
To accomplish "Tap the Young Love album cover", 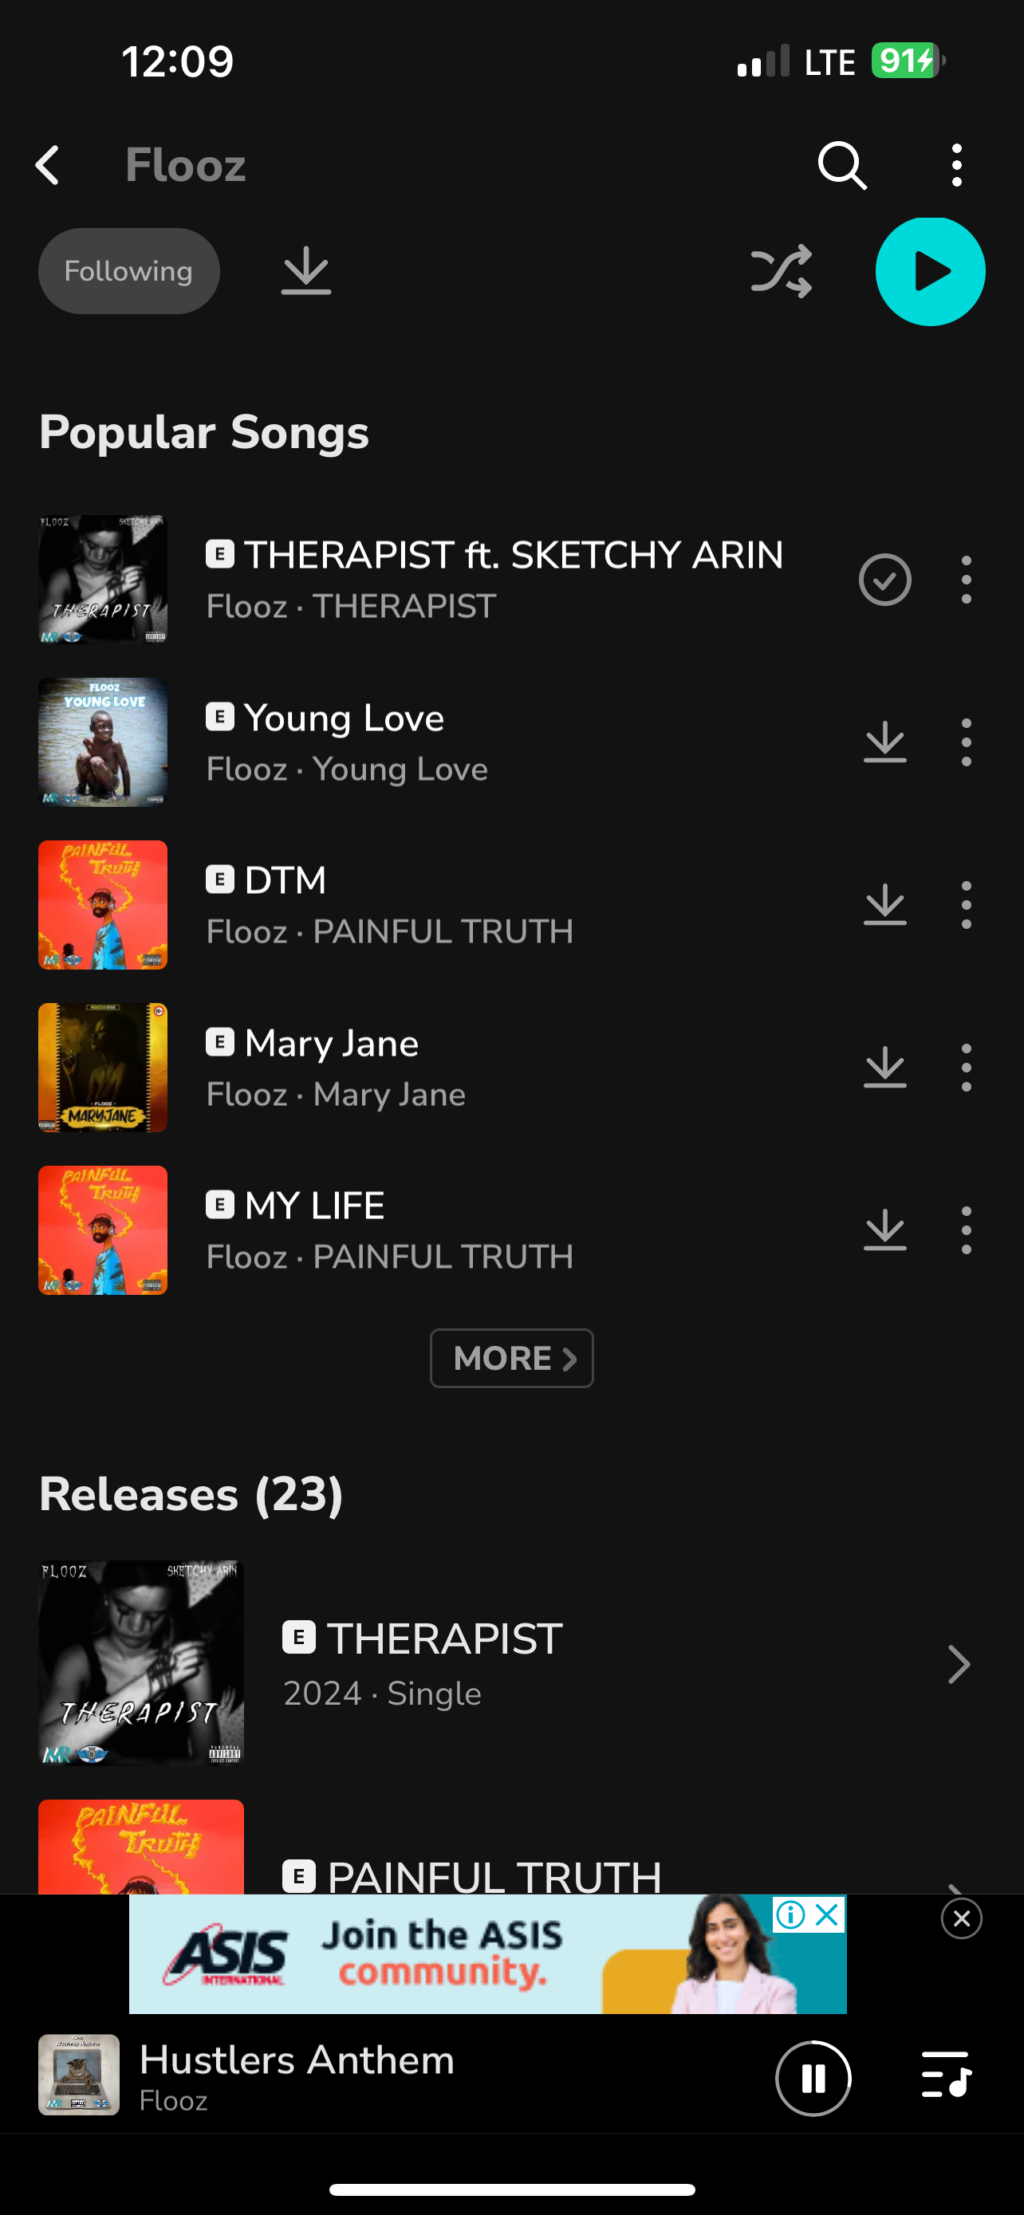I will click(x=103, y=742).
